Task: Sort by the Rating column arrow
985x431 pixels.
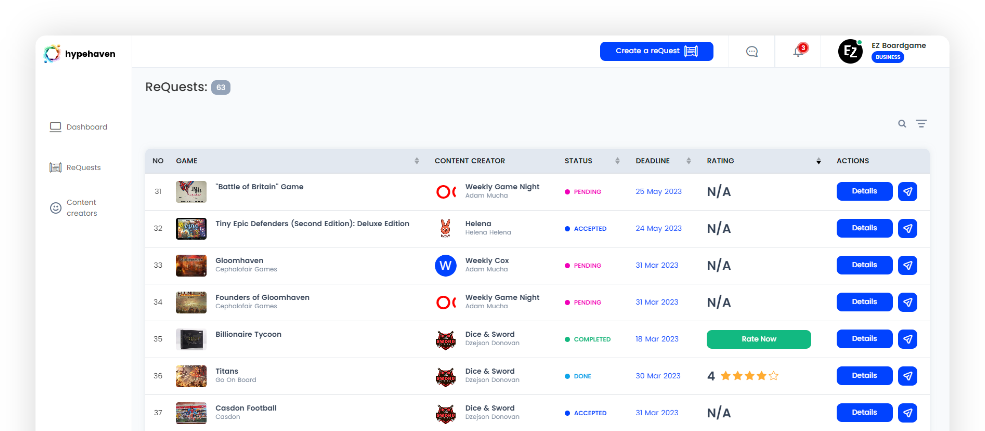Action: tap(818, 161)
